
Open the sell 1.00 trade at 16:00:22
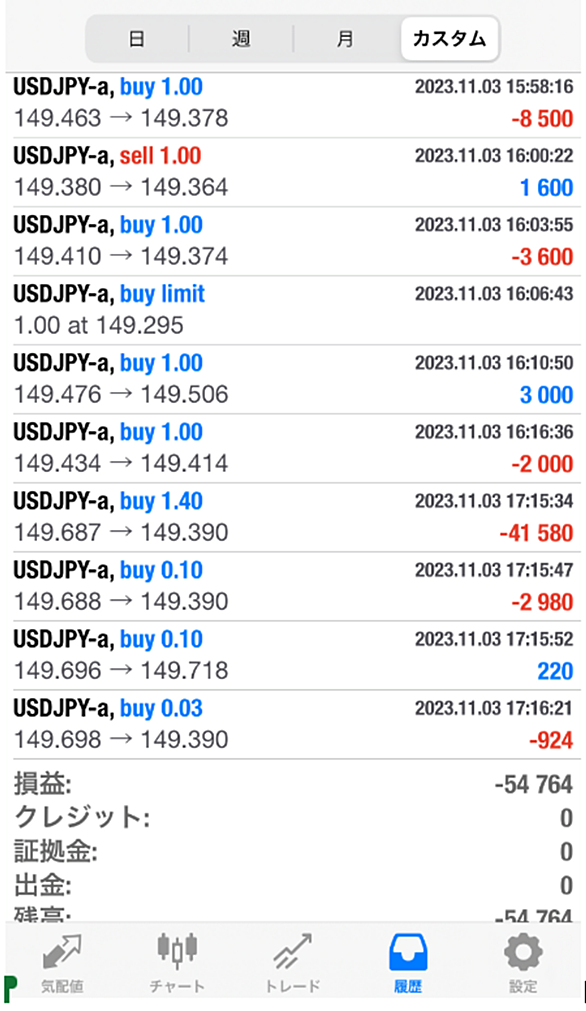tap(293, 172)
